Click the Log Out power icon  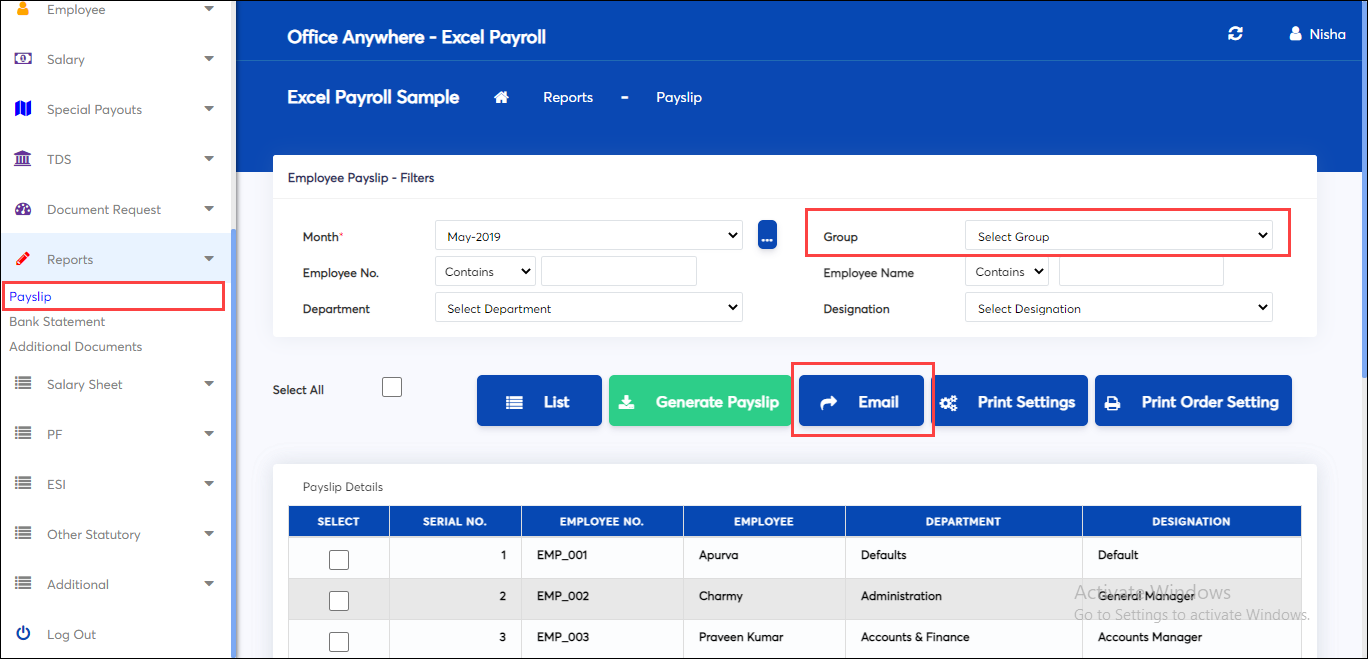pyautogui.click(x=24, y=634)
